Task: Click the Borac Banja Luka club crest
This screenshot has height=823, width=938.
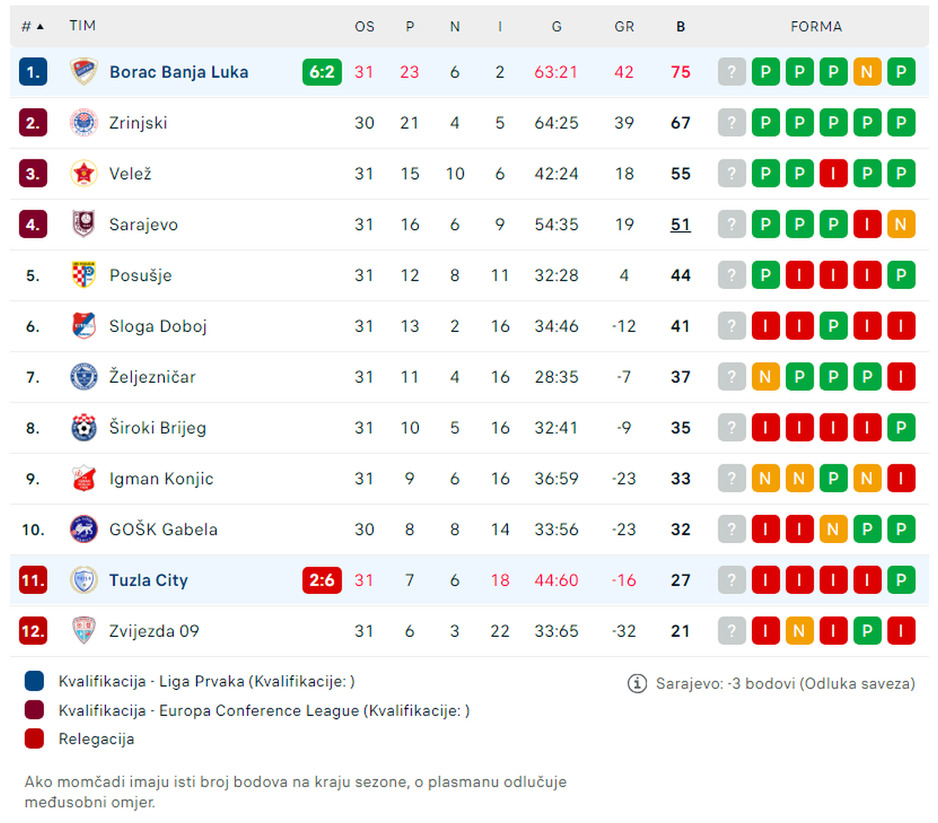Action: point(84,72)
